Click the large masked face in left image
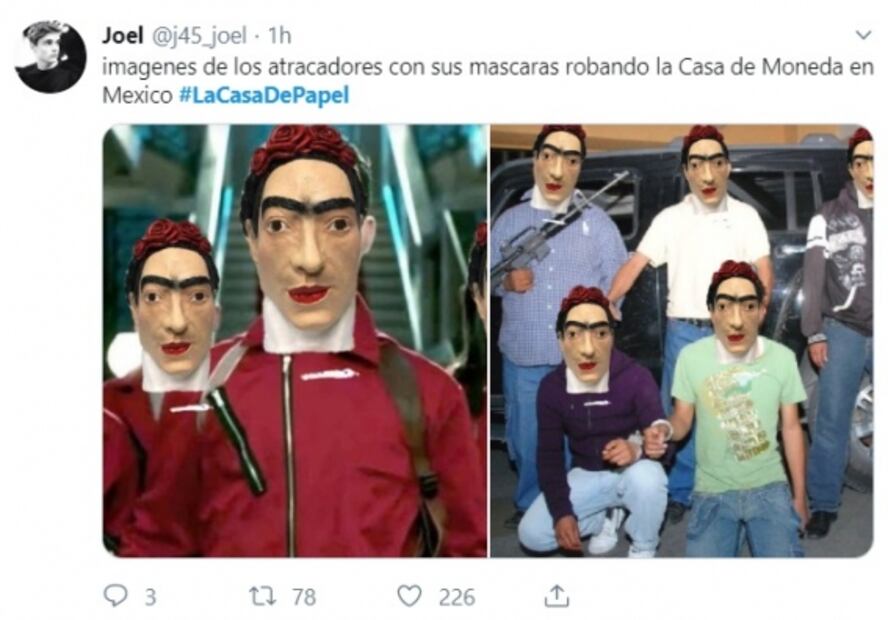Image resolution: width=888 pixels, height=620 pixels. [x=309, y=238]
